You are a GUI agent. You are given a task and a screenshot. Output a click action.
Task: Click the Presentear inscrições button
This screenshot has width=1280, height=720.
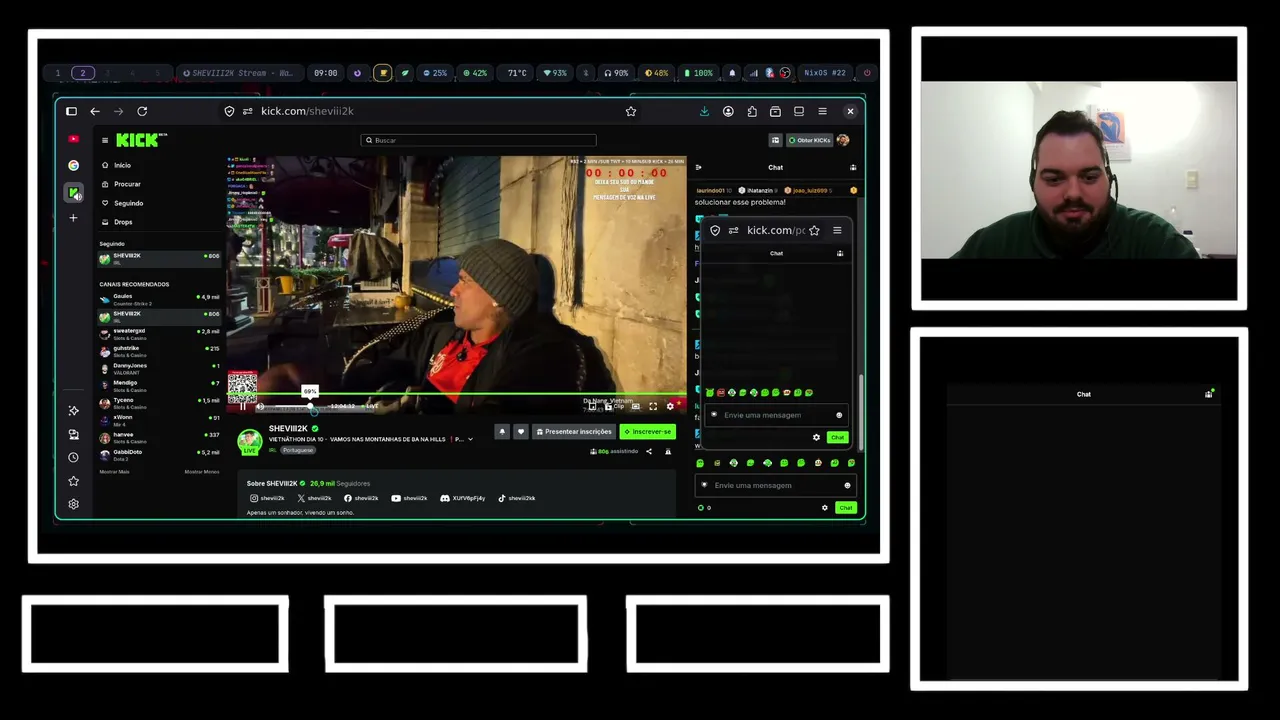click(573, 432)
